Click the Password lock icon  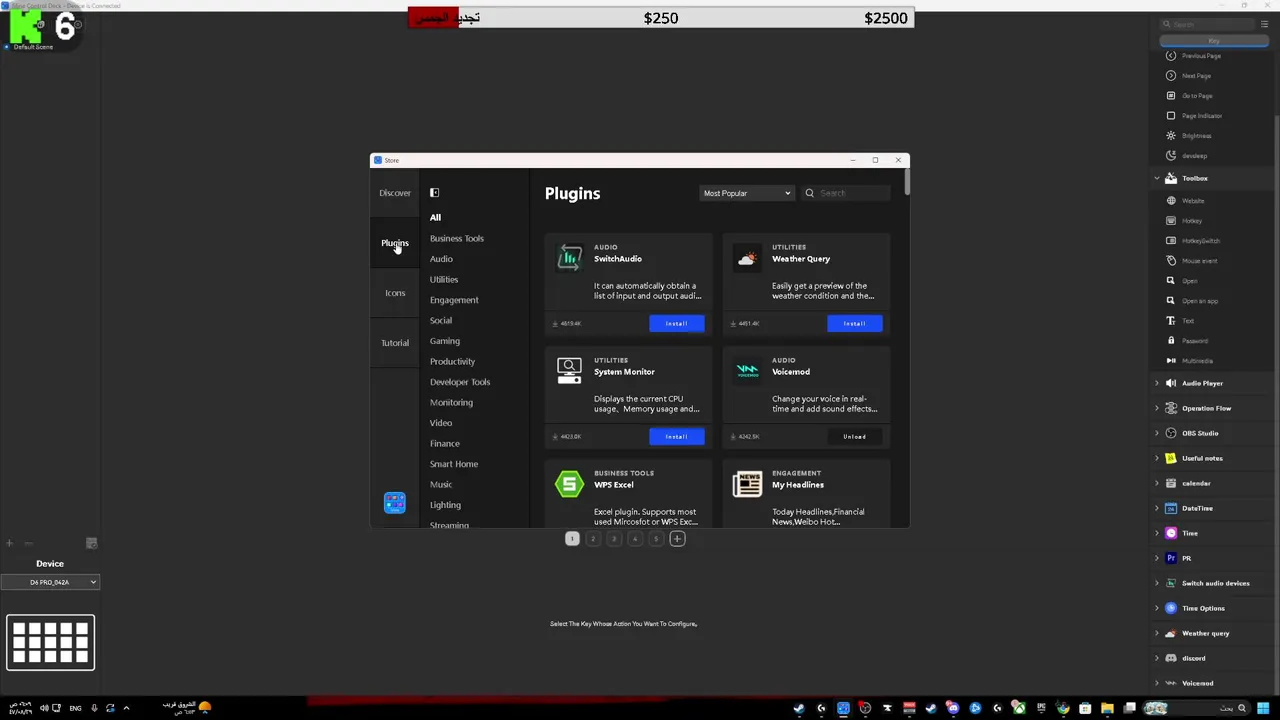coord(1171,341)
